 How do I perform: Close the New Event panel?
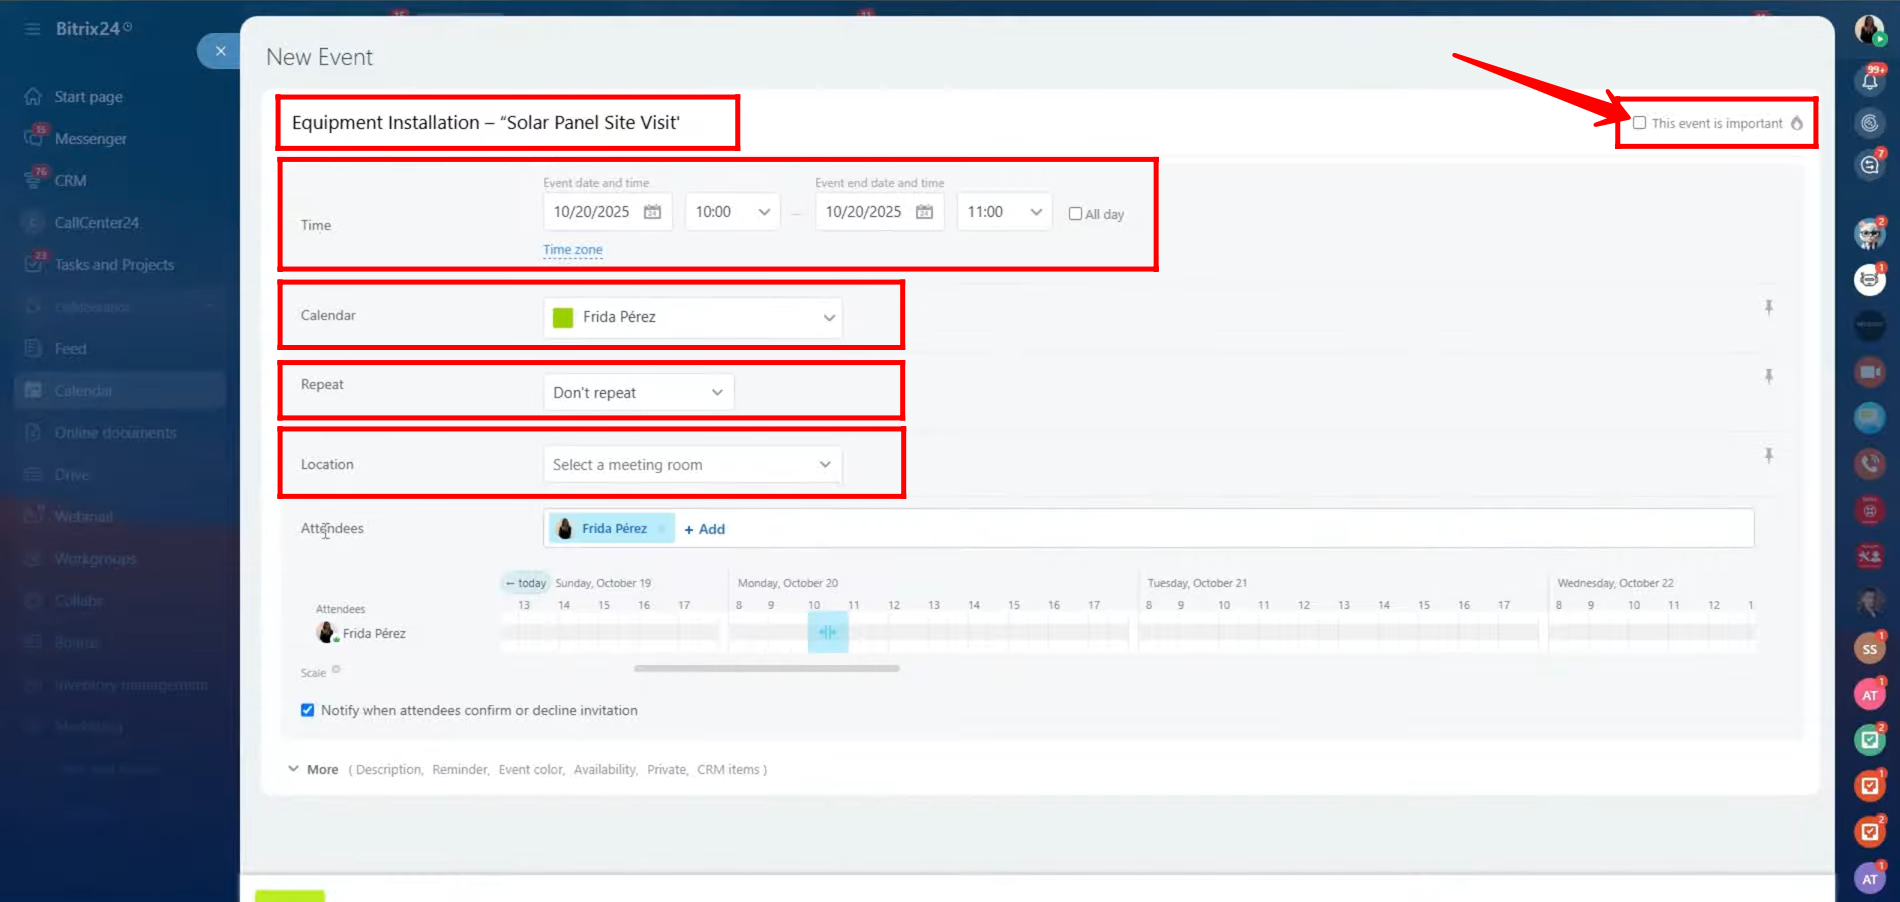click(220, 51)
